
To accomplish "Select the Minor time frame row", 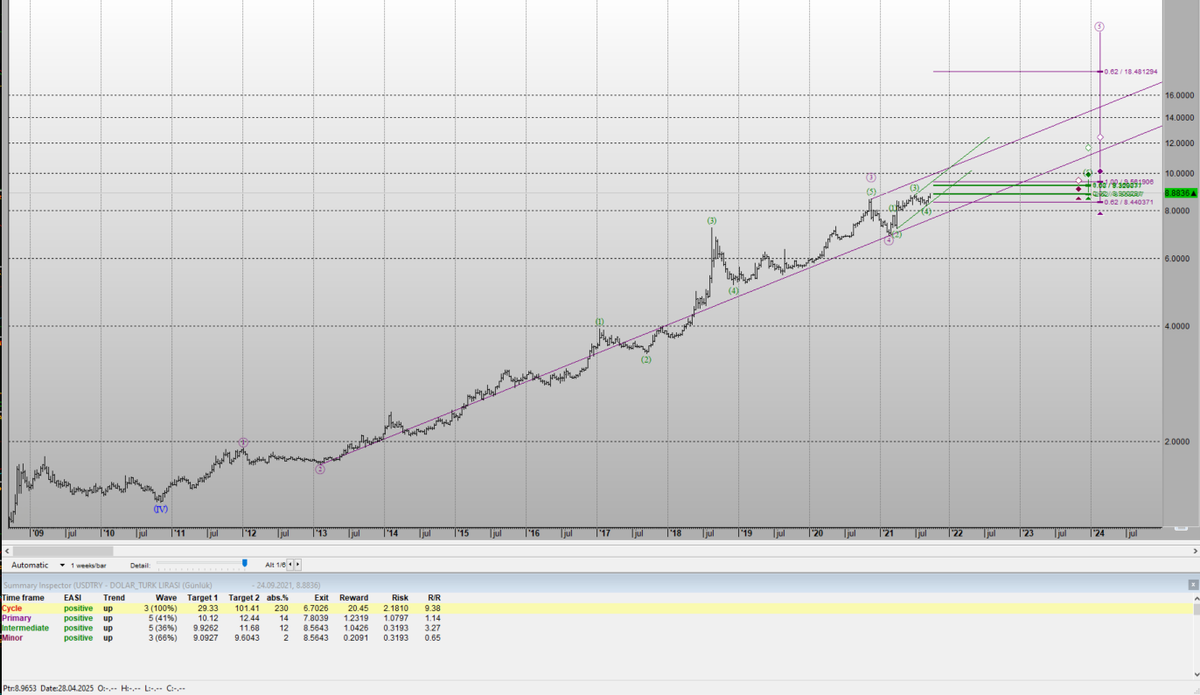I will (598, 638).
